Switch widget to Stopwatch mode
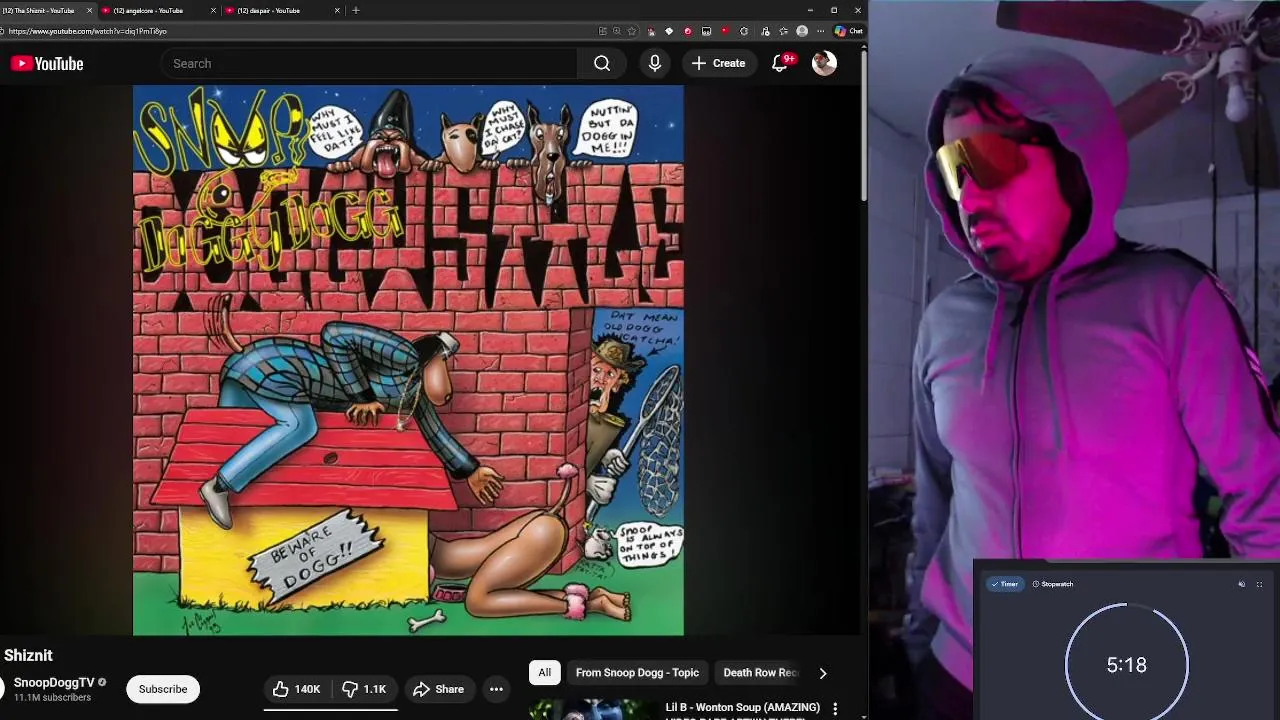1280x720 pixels. pos(1053,584)
